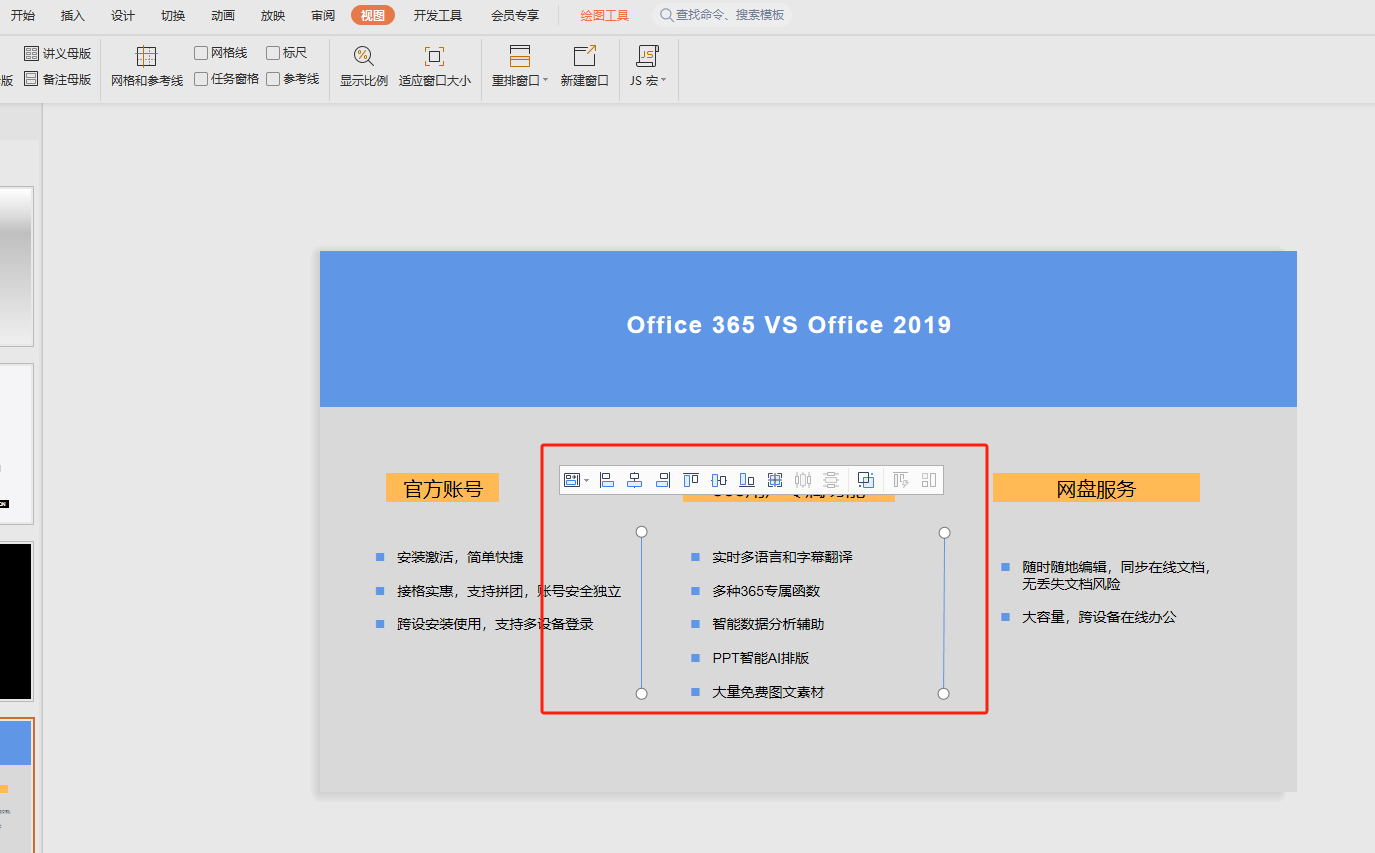Expand the floating toolbar layout dropdown arrow
The width and height of the screenshot is (1375, 853).
tap(587, 480)
